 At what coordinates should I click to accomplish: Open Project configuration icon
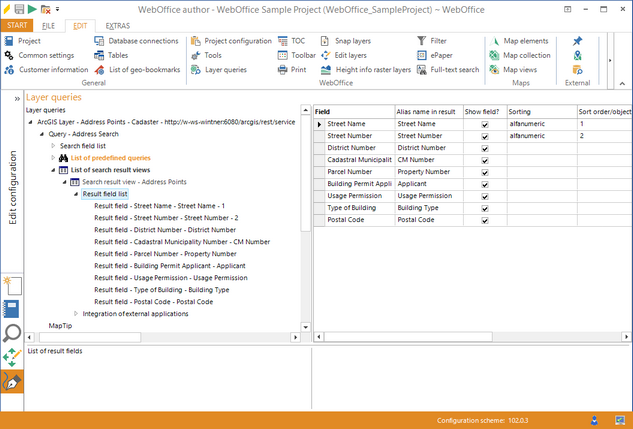[x=196, y=41]
